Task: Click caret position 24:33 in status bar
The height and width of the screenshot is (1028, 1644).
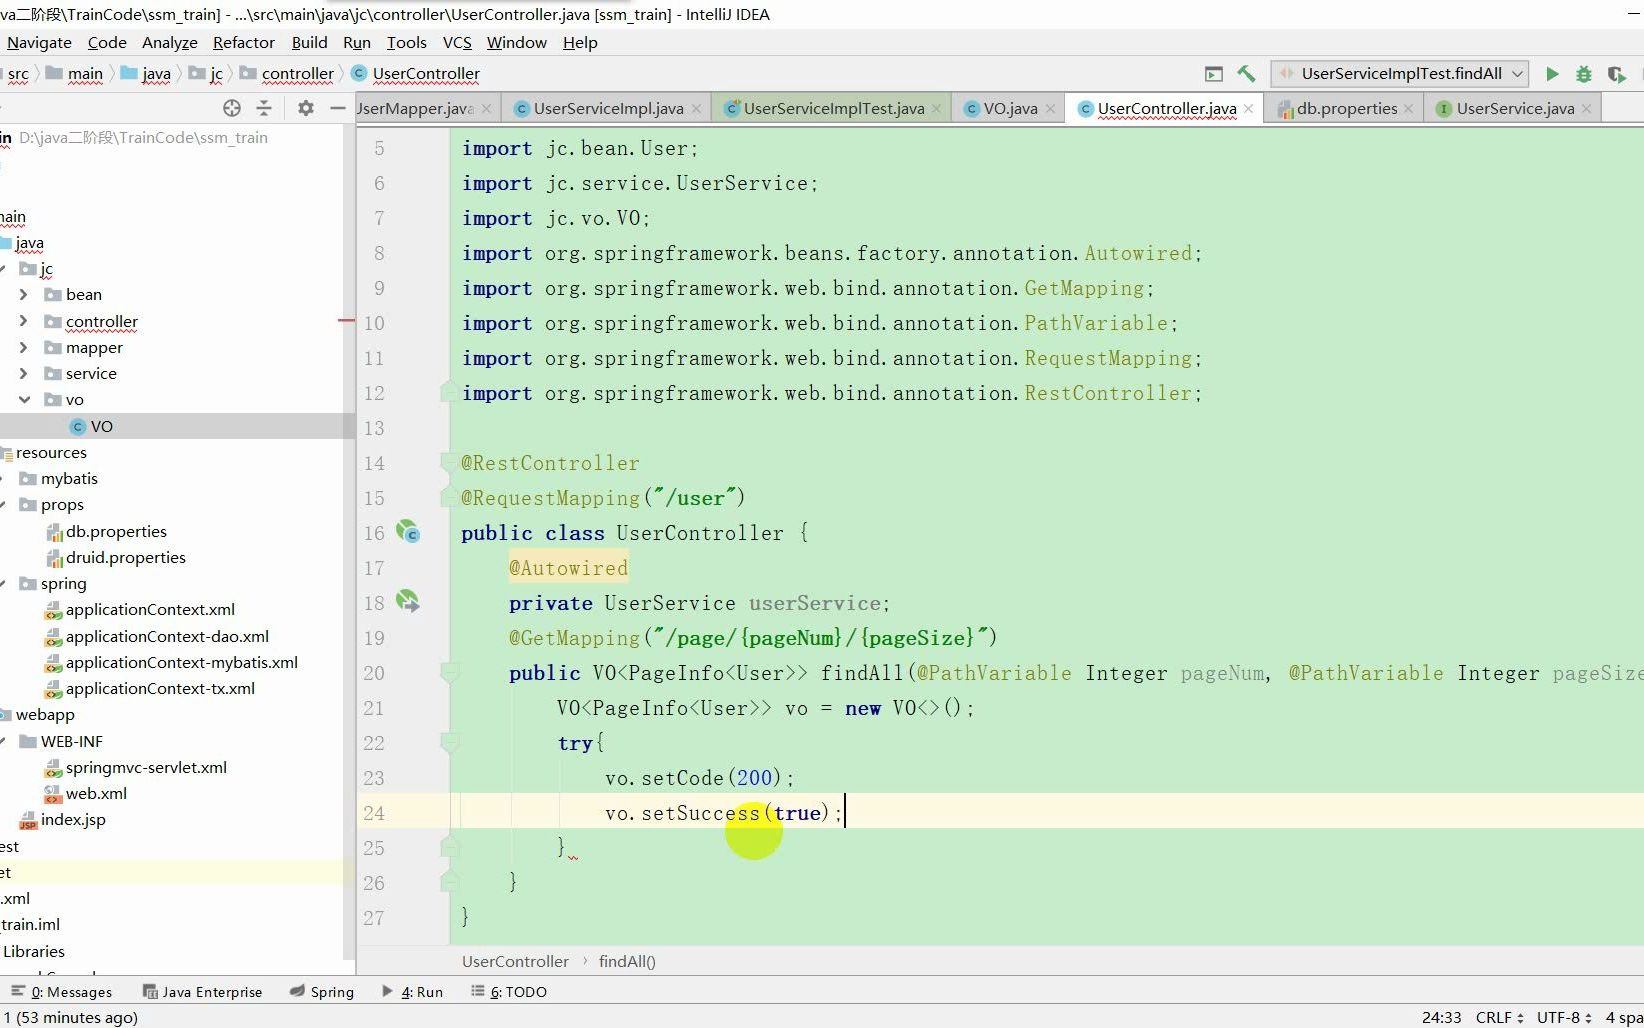Action: pos(1441,1017)
